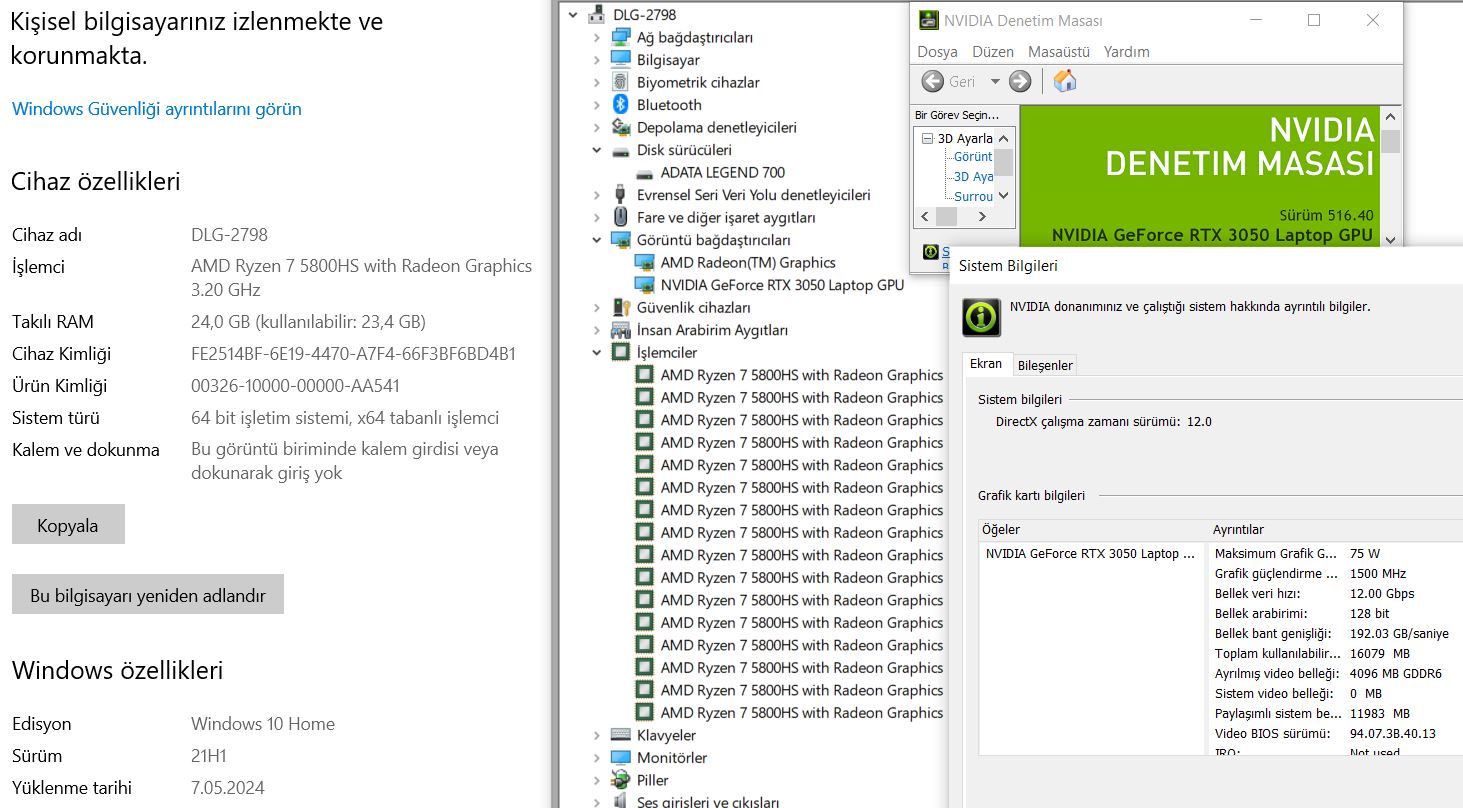Click Bu bilgisayarı yeniden adlandır button
This screenshot has width=1463, height=808.
[x=148, y=595]
